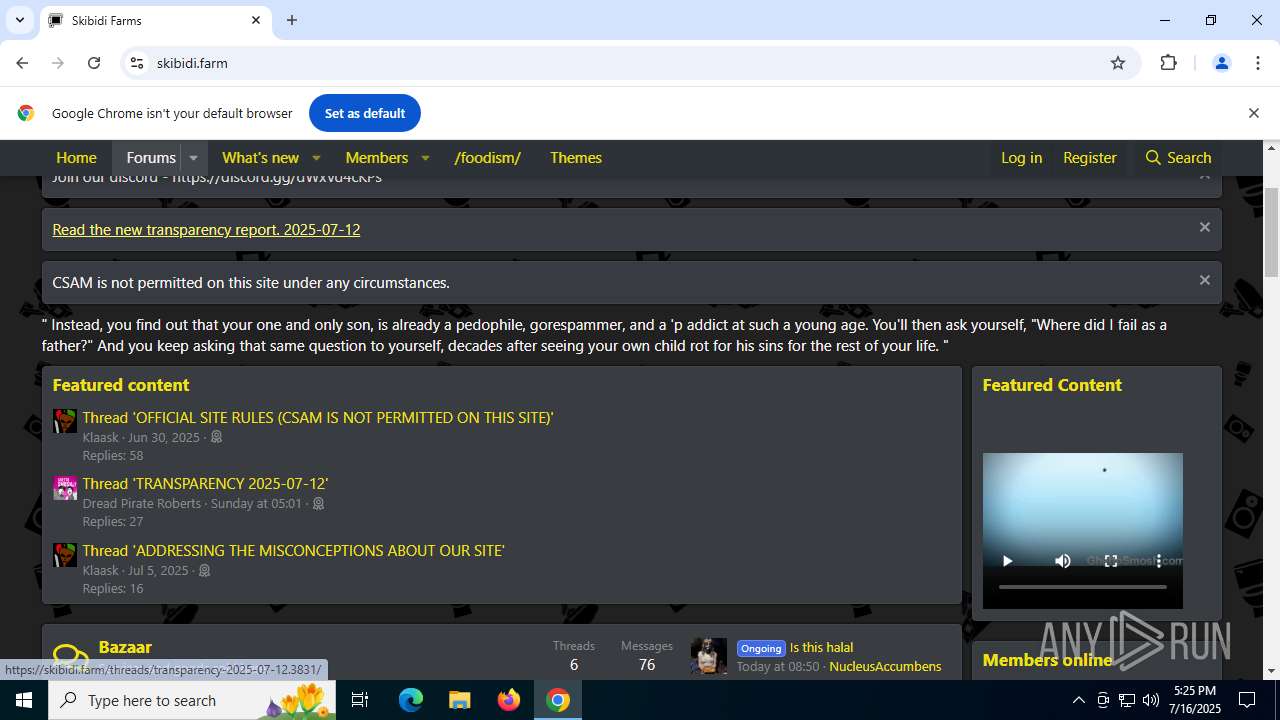
Task: Open File Explorer from the taskbar
Action: click(460, 700)
